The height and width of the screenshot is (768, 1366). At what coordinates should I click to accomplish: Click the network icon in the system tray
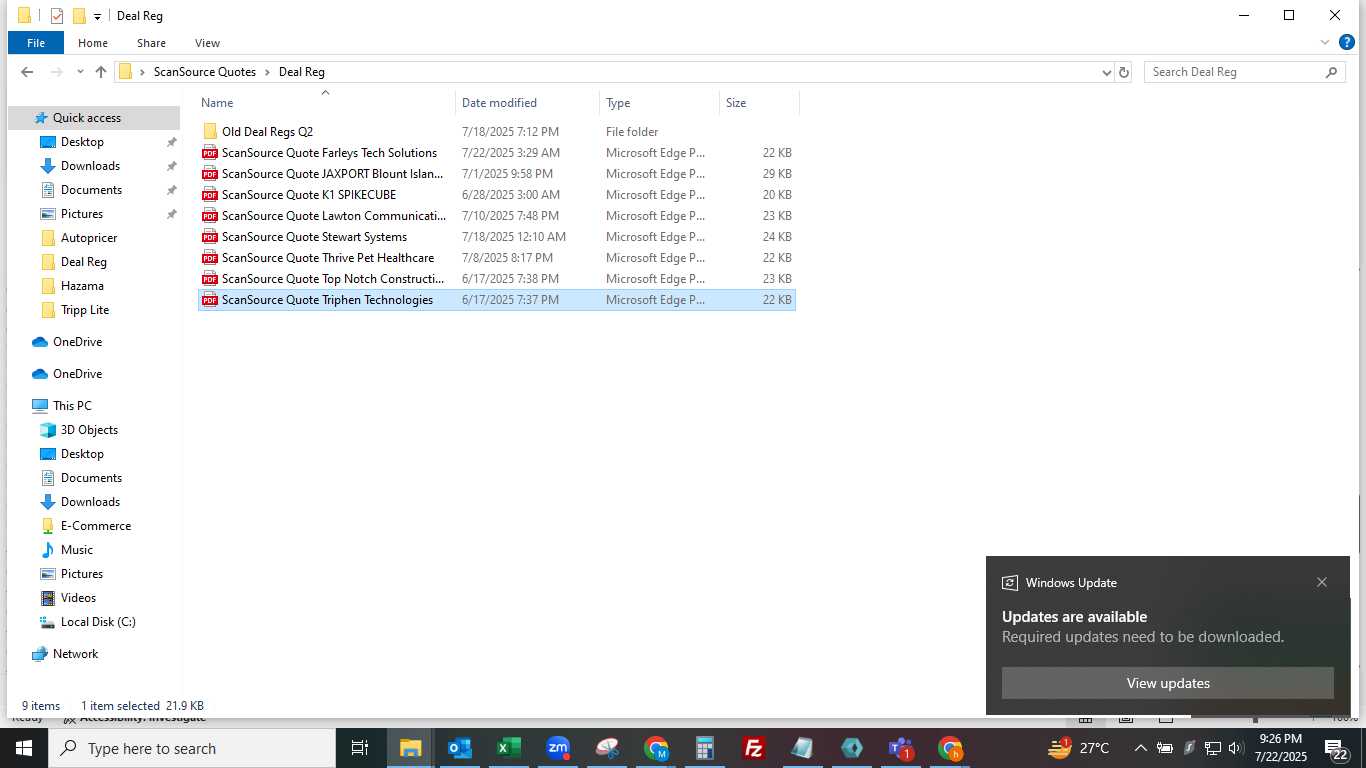click(1212, 748)
